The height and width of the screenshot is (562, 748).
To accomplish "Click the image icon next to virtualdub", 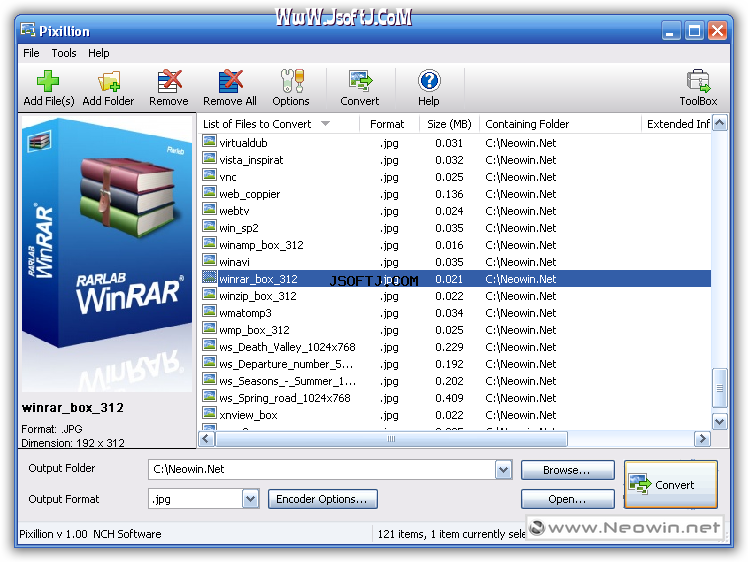I will pyautogui.click(x=209, y=141).
